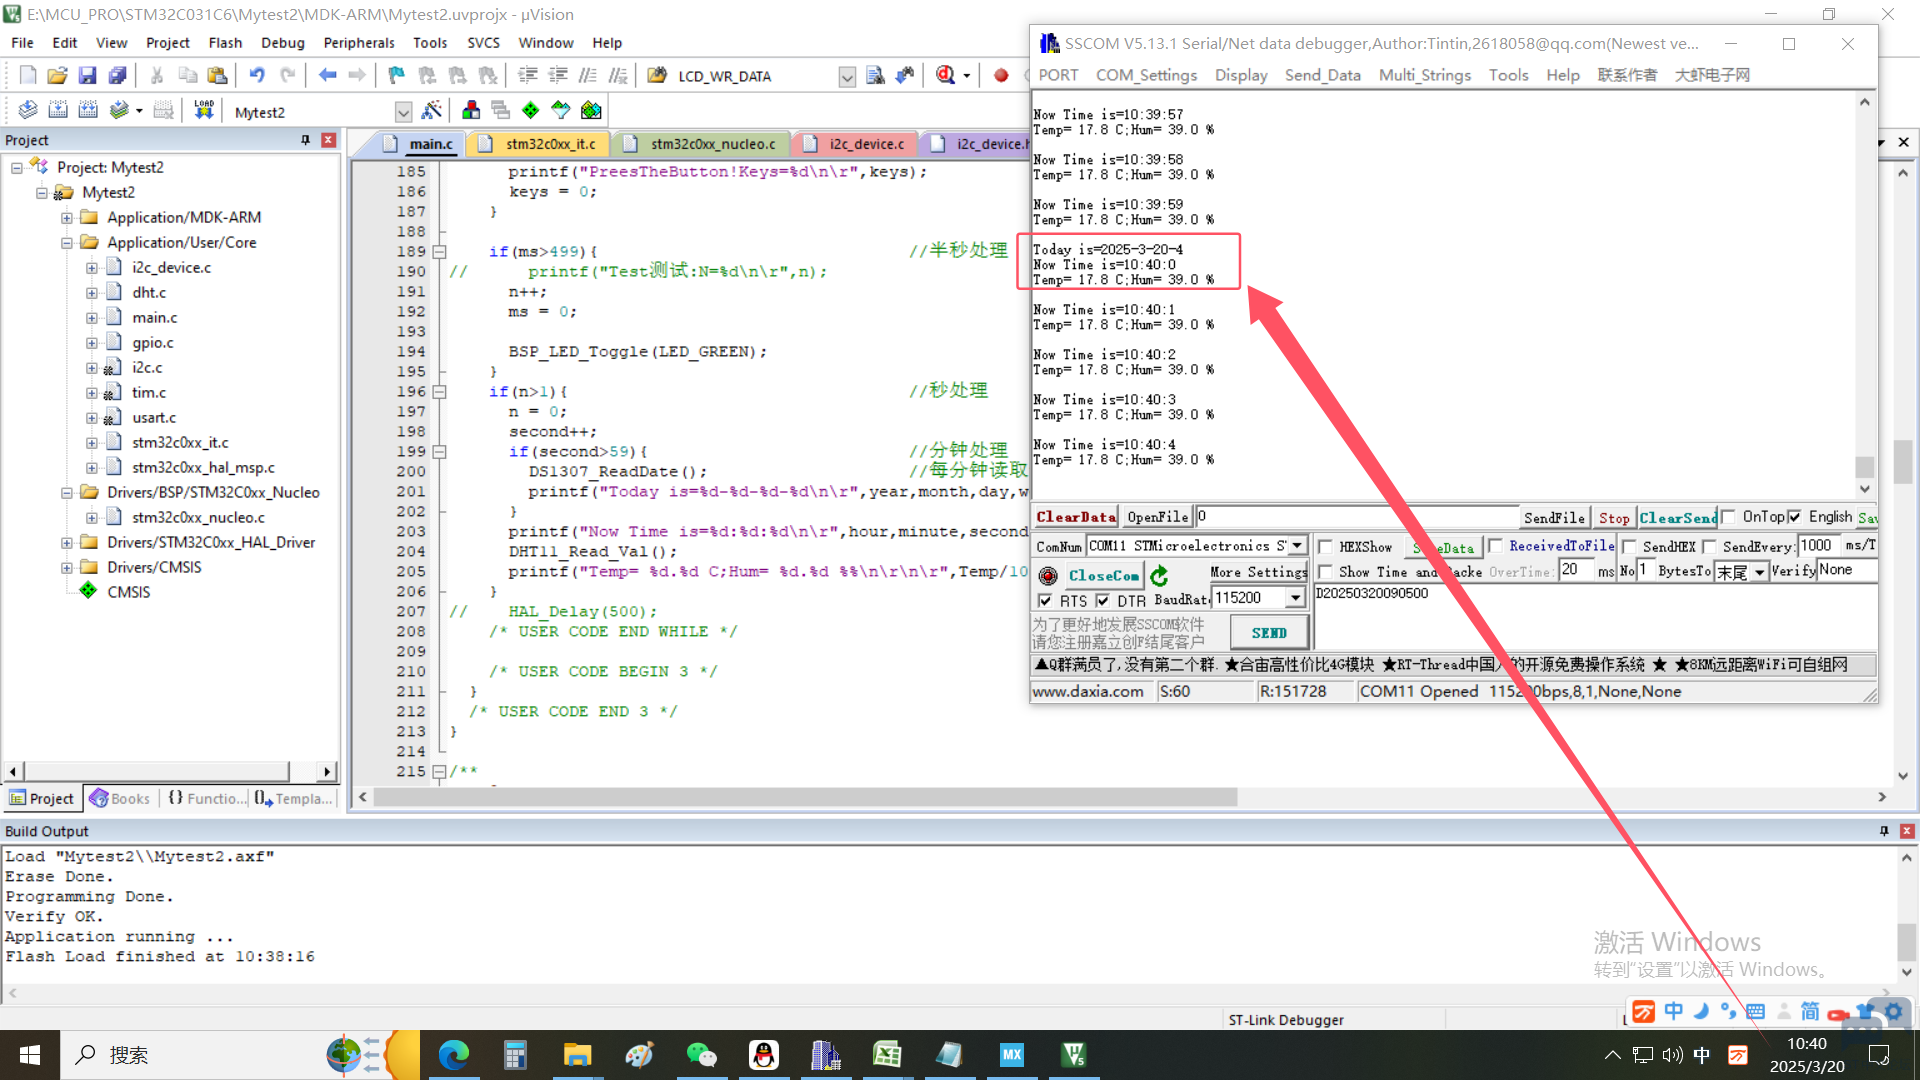The image size is (1920, 1080).
Task: Click the Comment selection icon
Action: [x=588, y=75]
